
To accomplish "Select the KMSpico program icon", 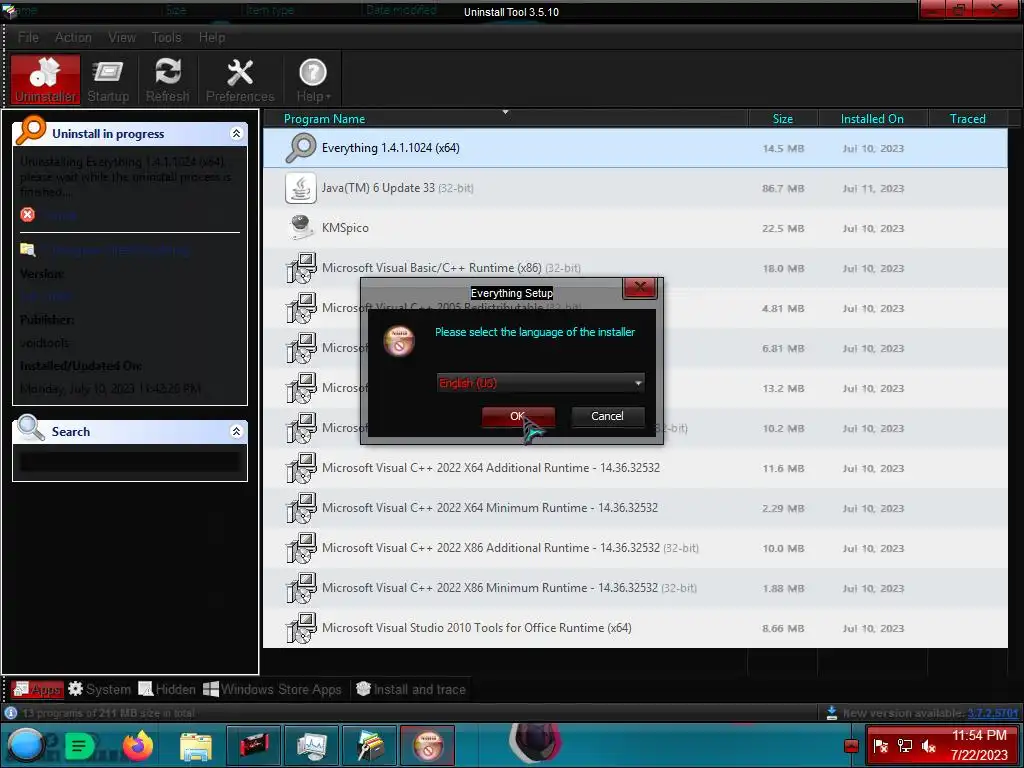I will coord(300,228).
